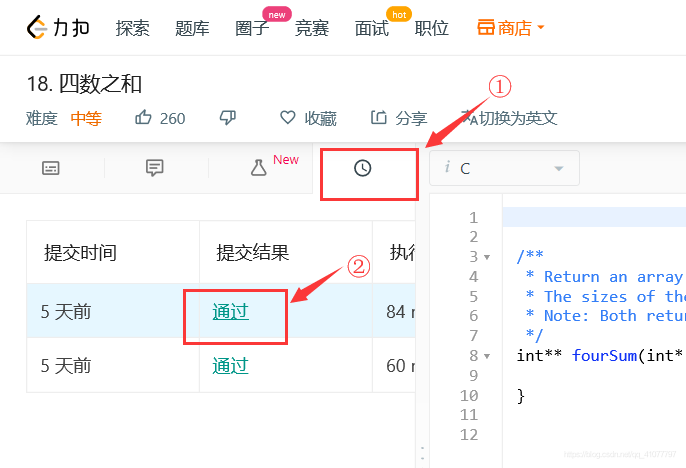
Task: Click the LeetCode 力扣 logo
Action: tap(58, 28)
